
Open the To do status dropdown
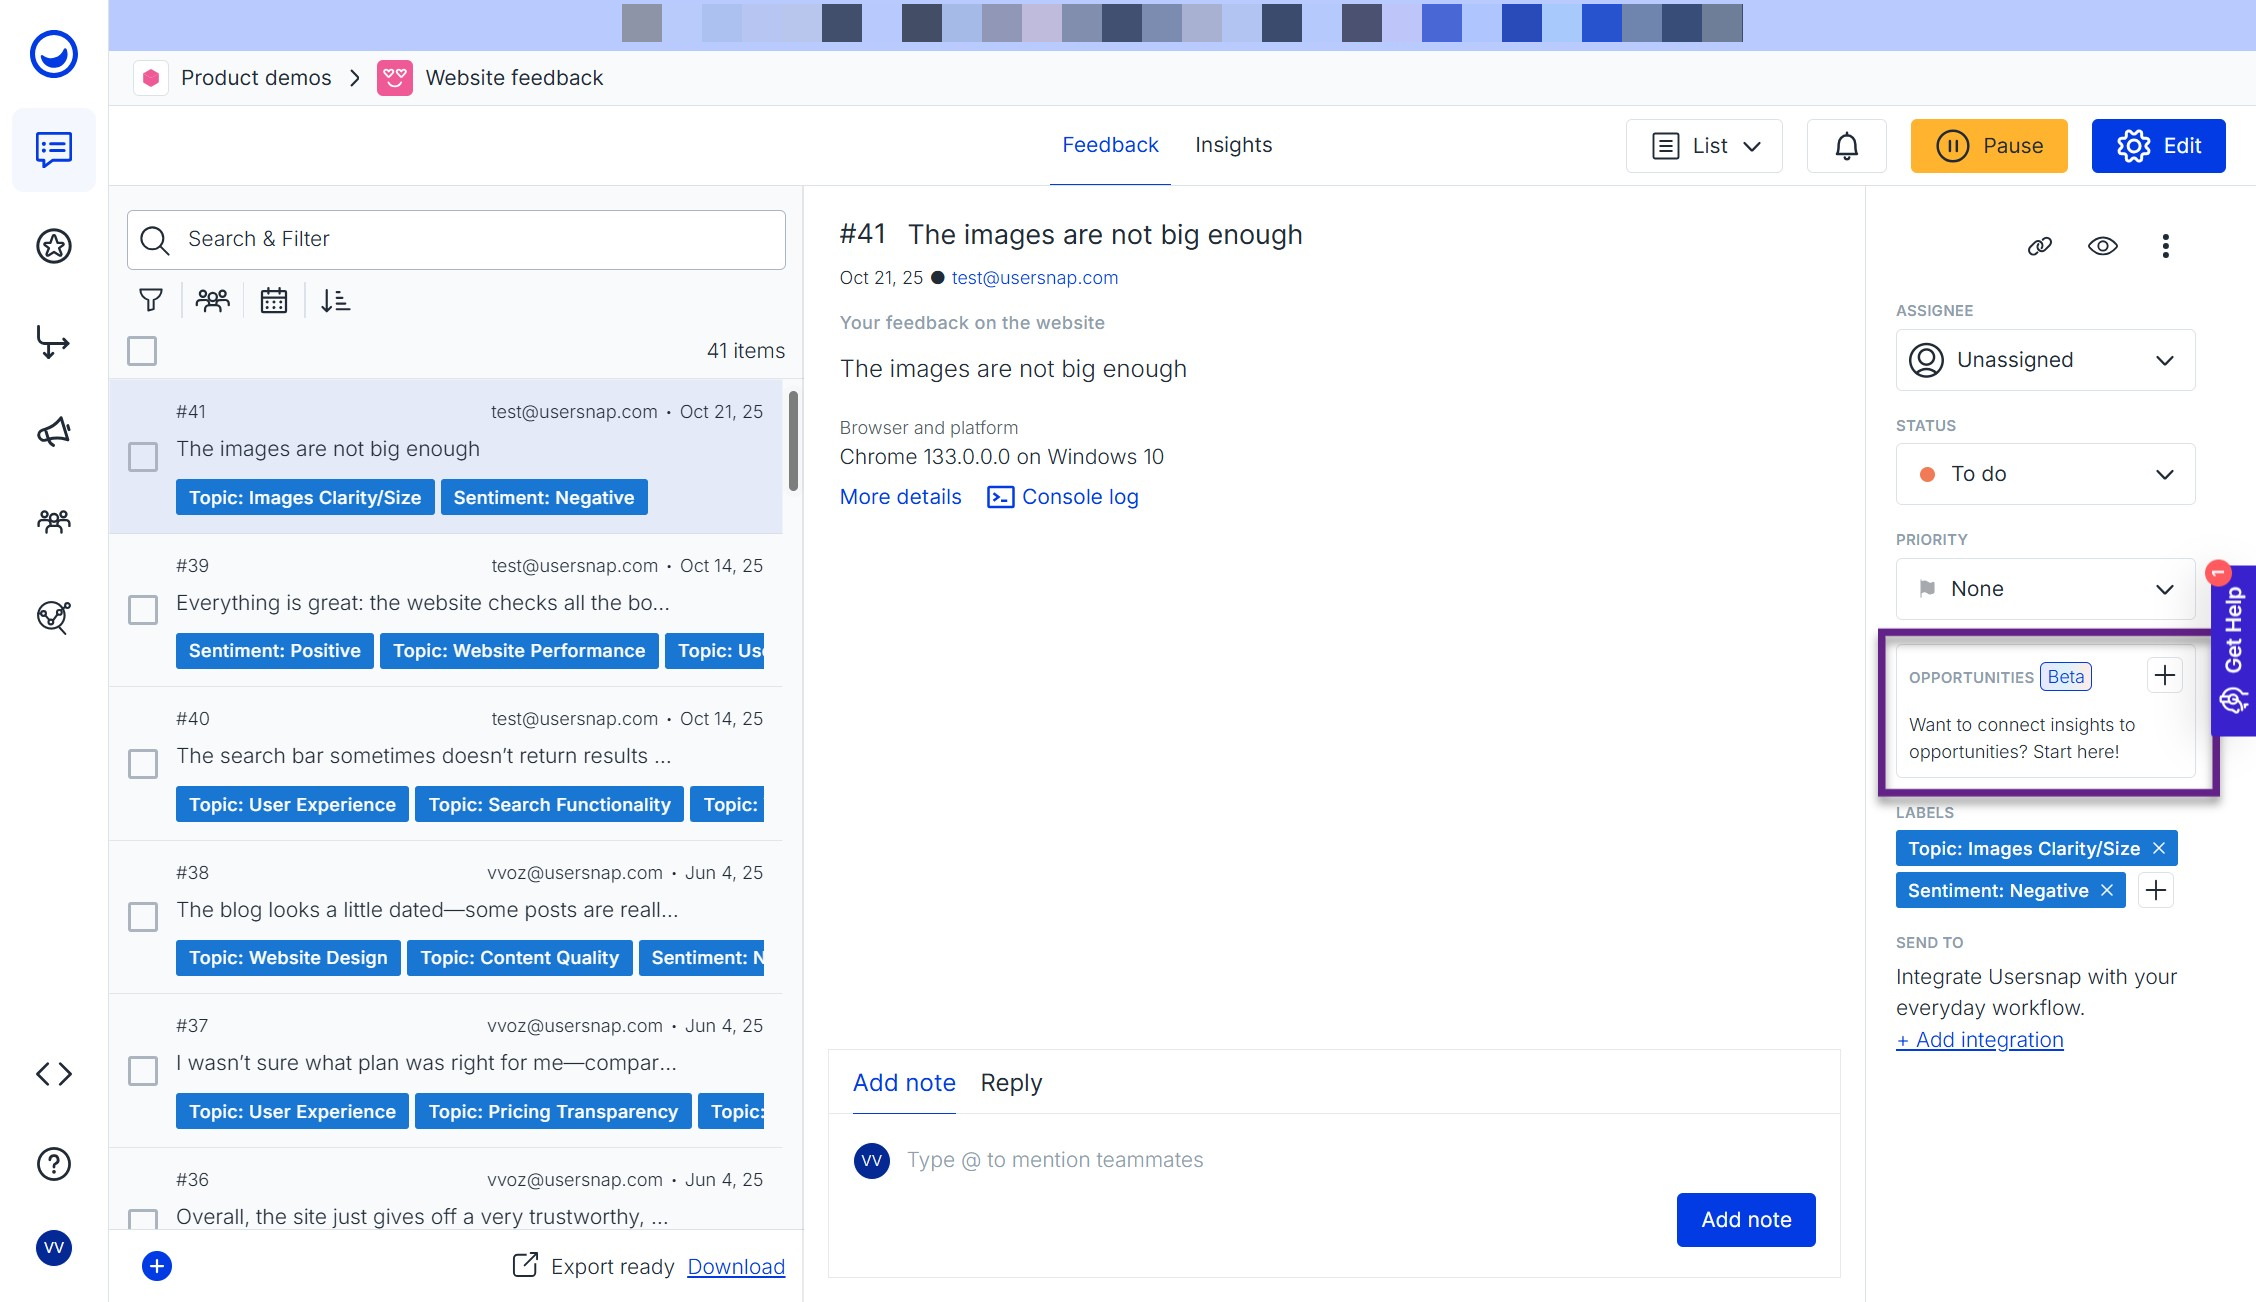2045,474
